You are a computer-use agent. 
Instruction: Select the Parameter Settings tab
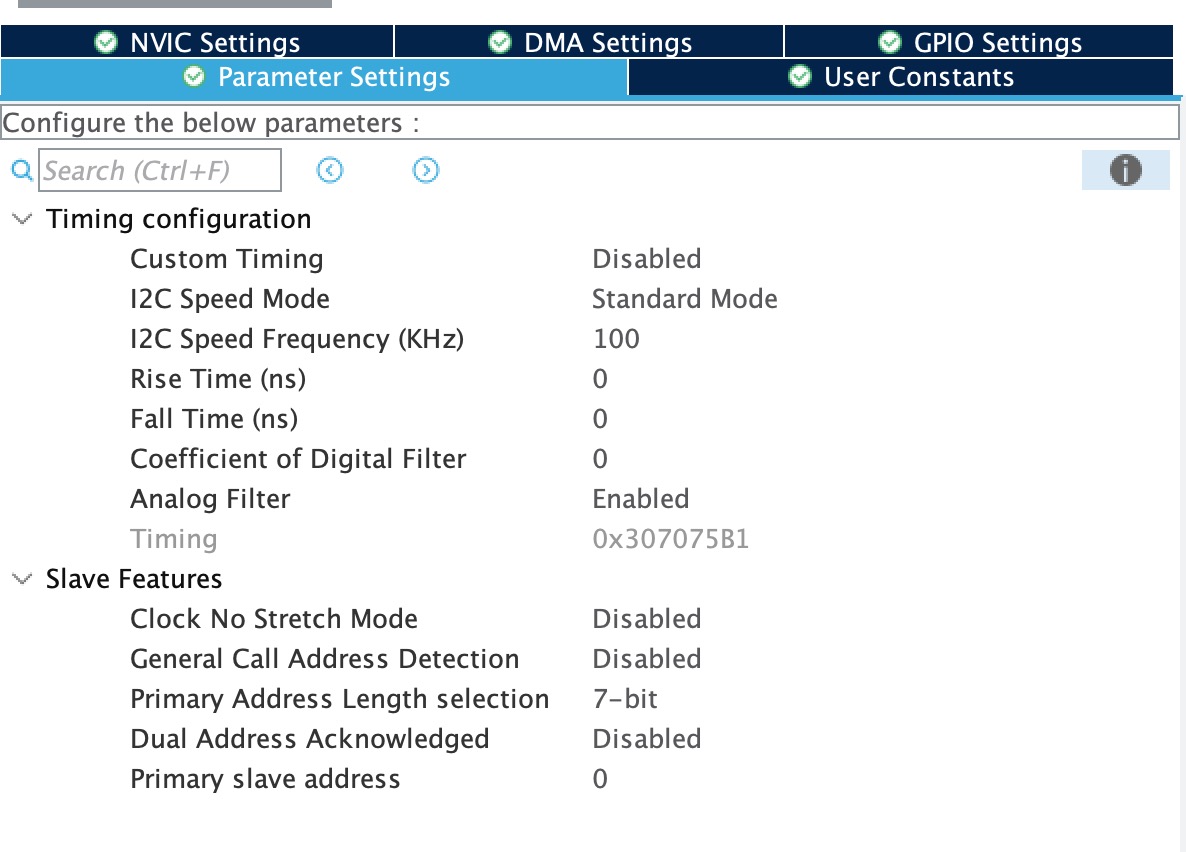pos(314,77)
